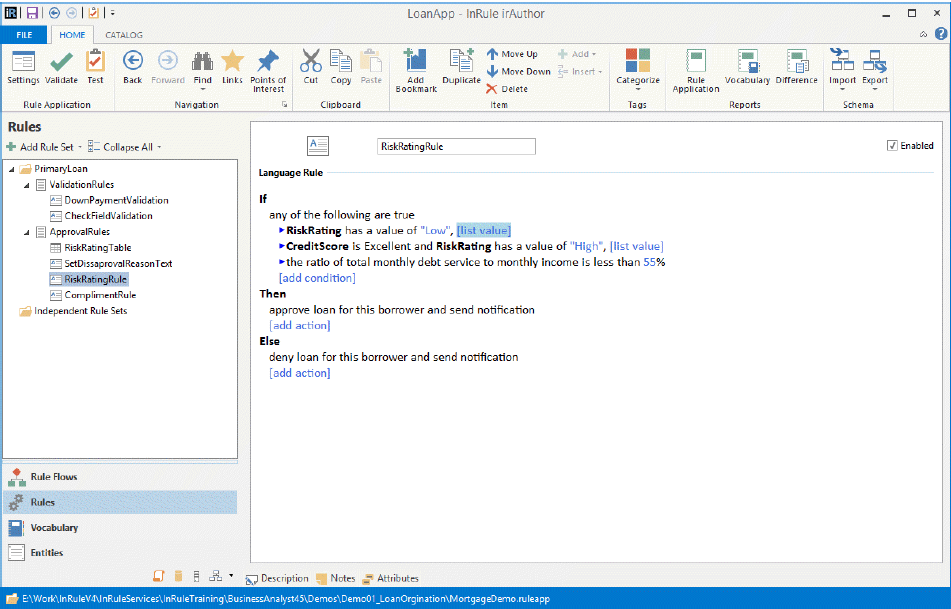Click the rule name input field
951x609 pixels.
click(x=456, y=146)
